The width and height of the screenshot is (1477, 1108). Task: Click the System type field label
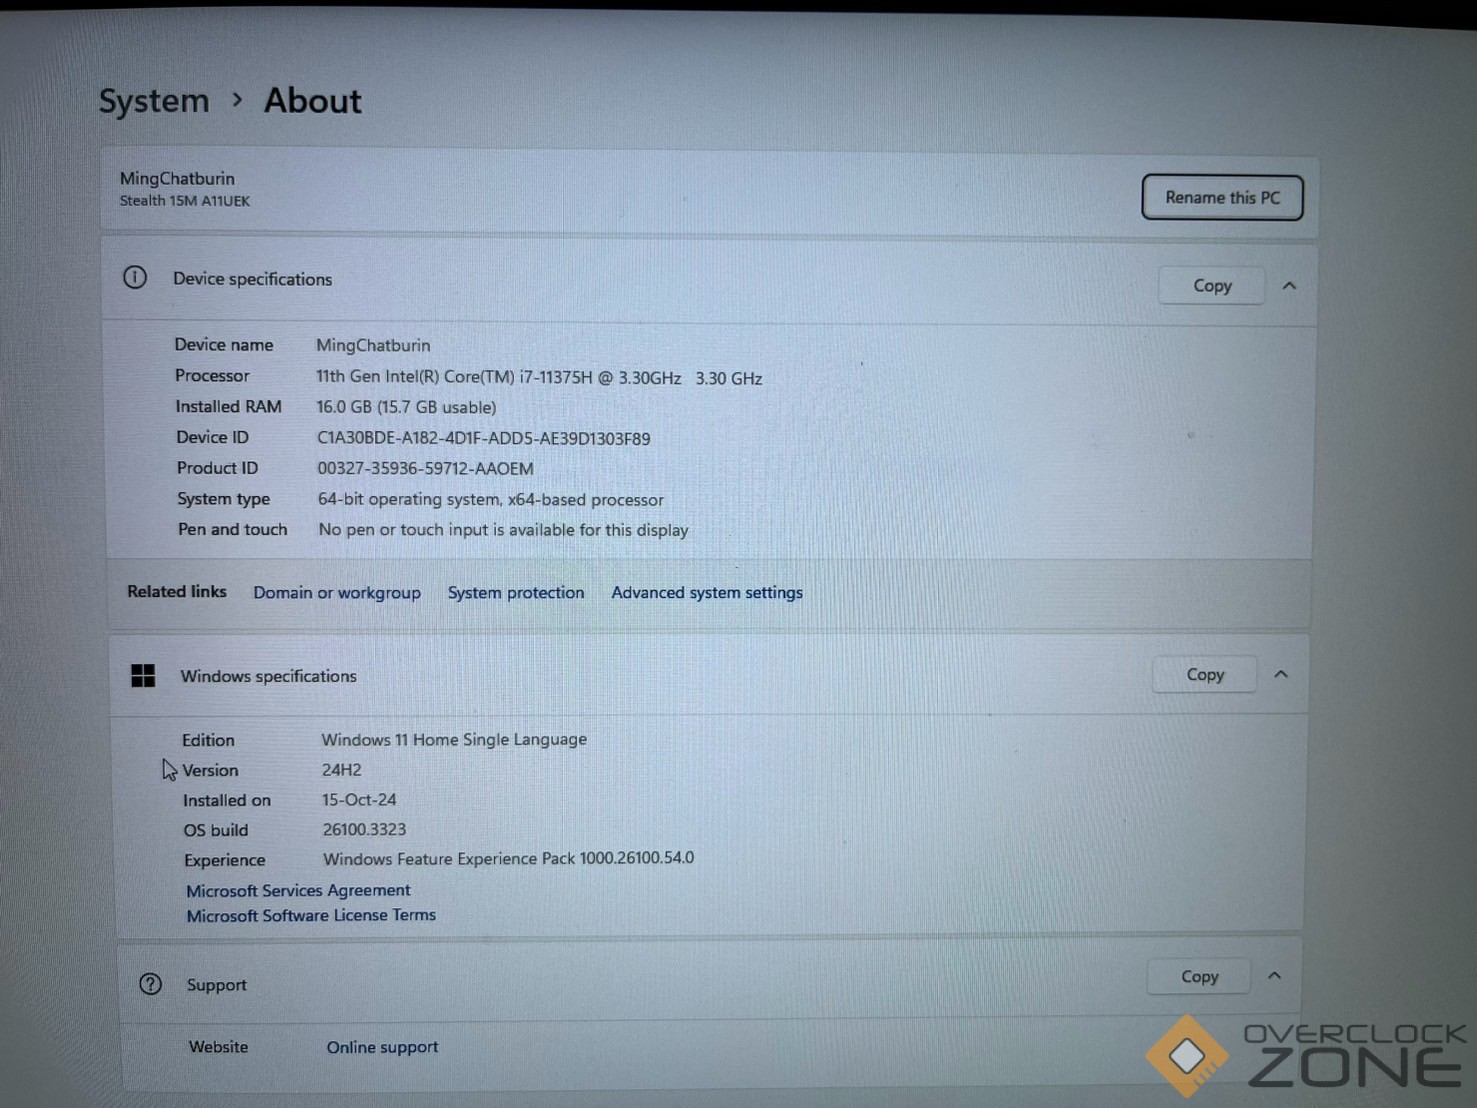[x=223, y=499]
